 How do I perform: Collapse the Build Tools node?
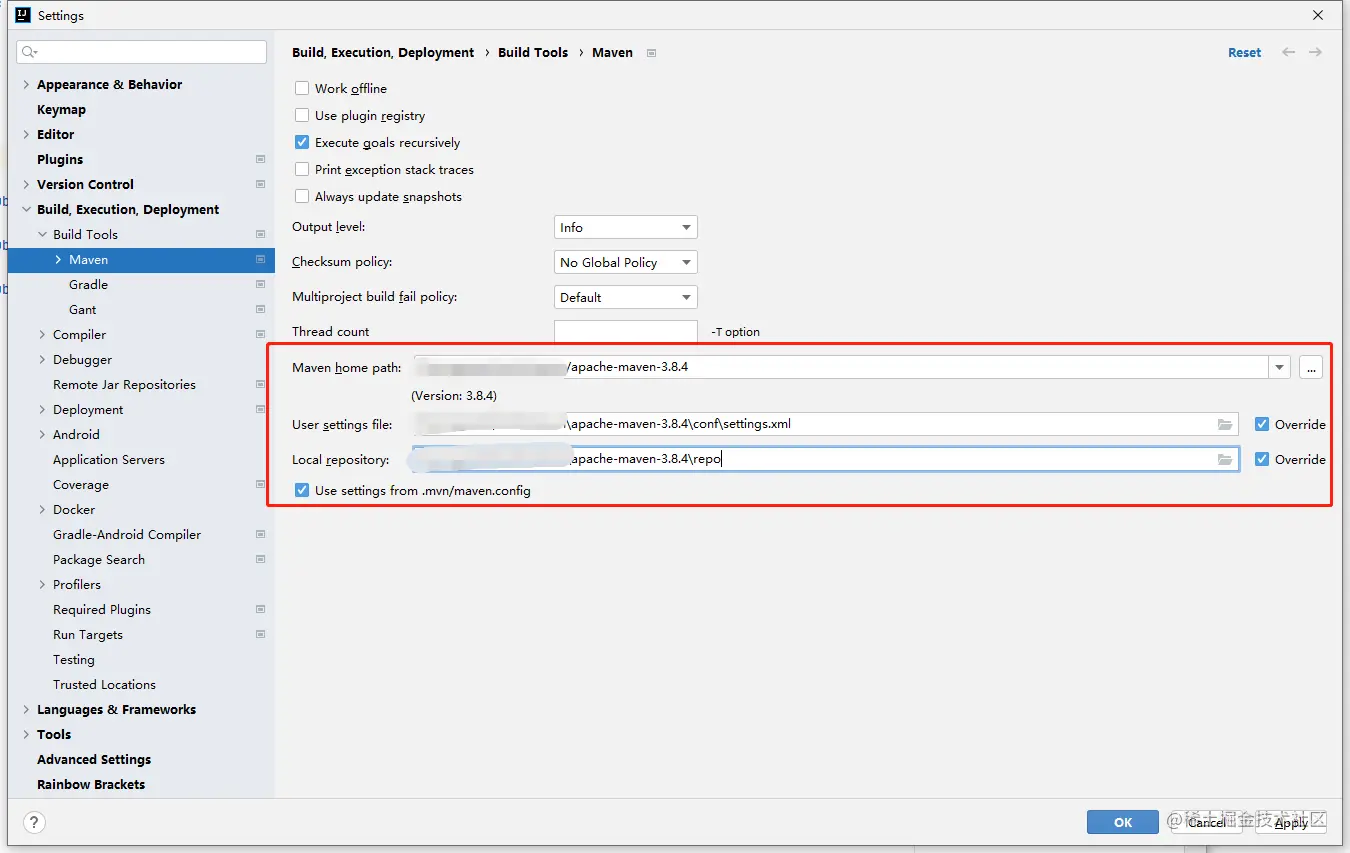(x=42, y=234)
